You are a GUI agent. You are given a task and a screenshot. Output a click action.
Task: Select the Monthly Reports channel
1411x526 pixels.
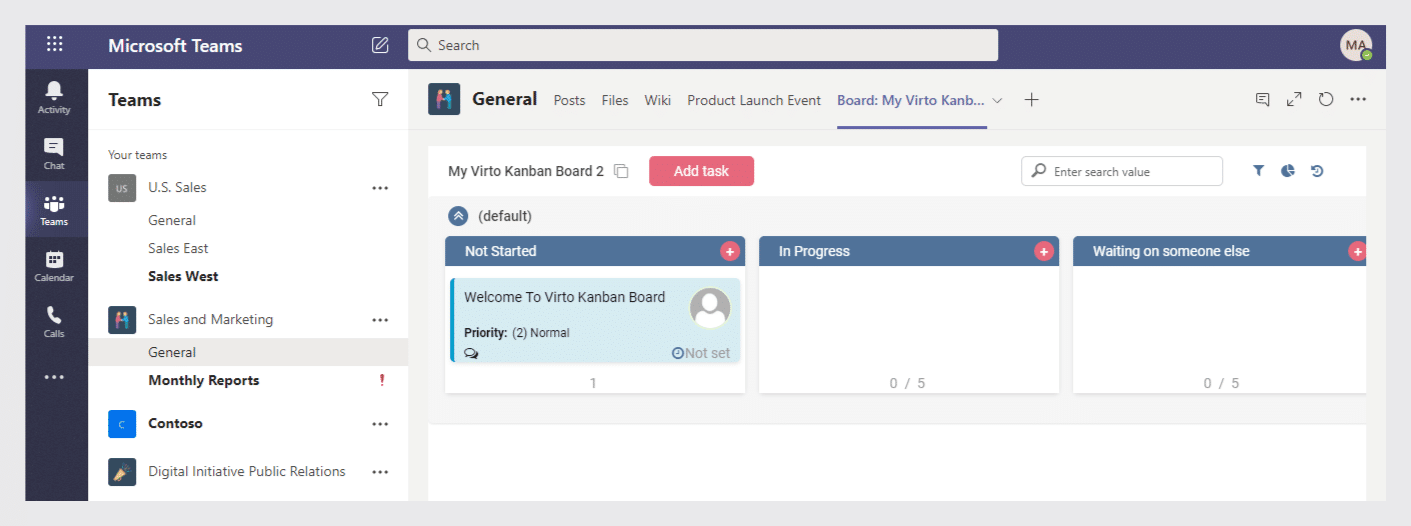tap(204, 380)
